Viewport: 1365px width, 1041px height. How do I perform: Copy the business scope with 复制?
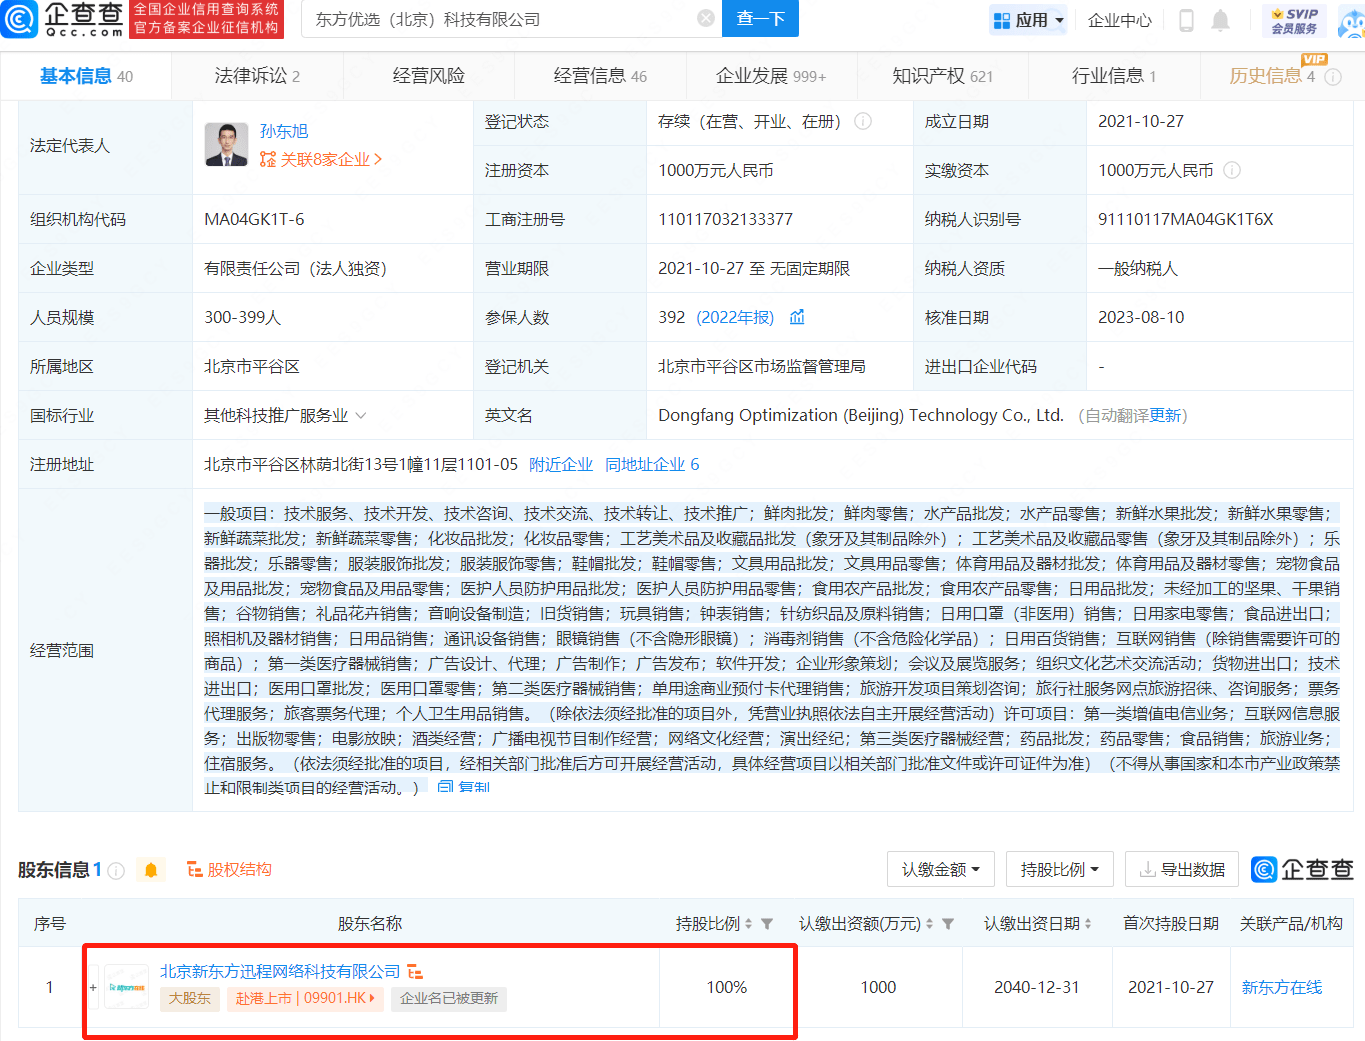464,788
